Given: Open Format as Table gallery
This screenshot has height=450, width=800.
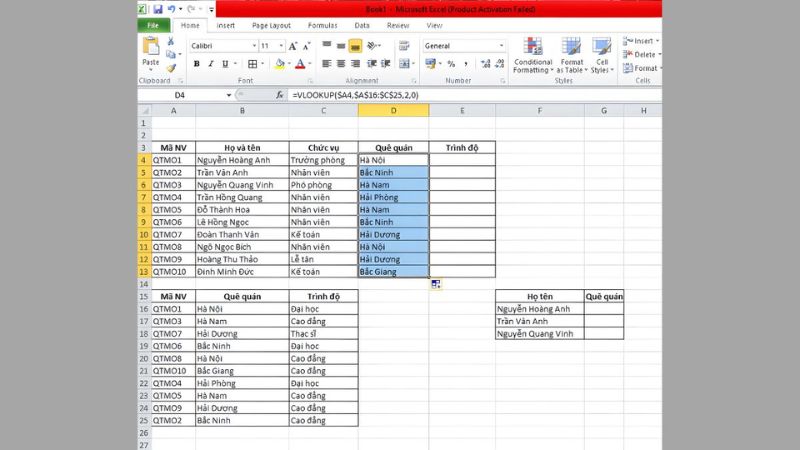Looking at the screenshot, I should 571,55.
